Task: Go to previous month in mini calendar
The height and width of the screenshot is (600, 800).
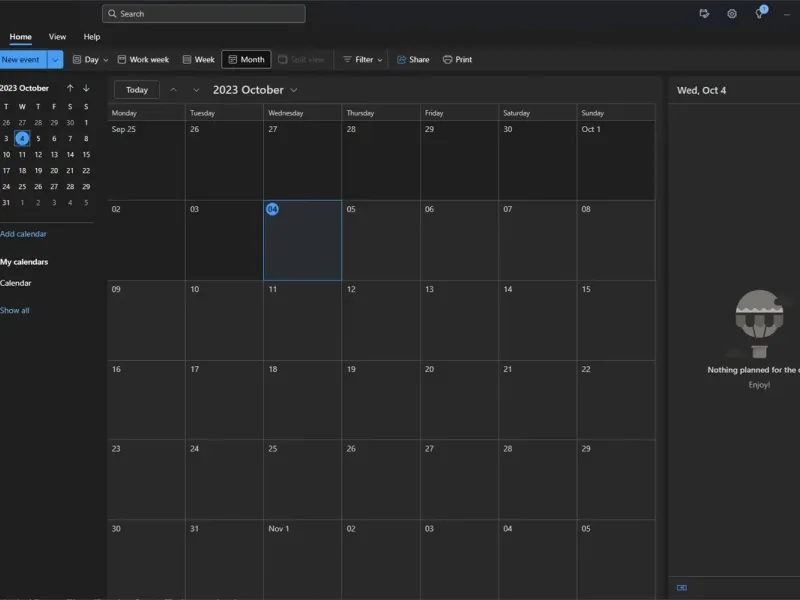Action: 70,88
